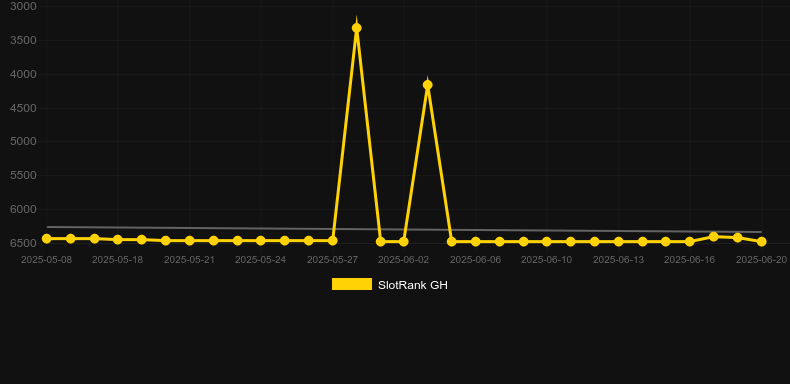Click the data point at 2025-06-02
This screenshot has width=790, height=384.
pyautogui.click(x=404, y=241)
